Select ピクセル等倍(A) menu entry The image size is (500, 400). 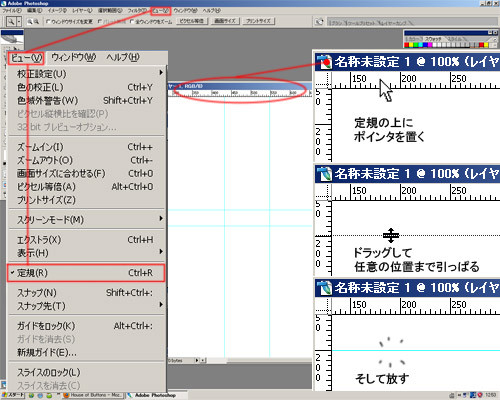click(86, 187)
